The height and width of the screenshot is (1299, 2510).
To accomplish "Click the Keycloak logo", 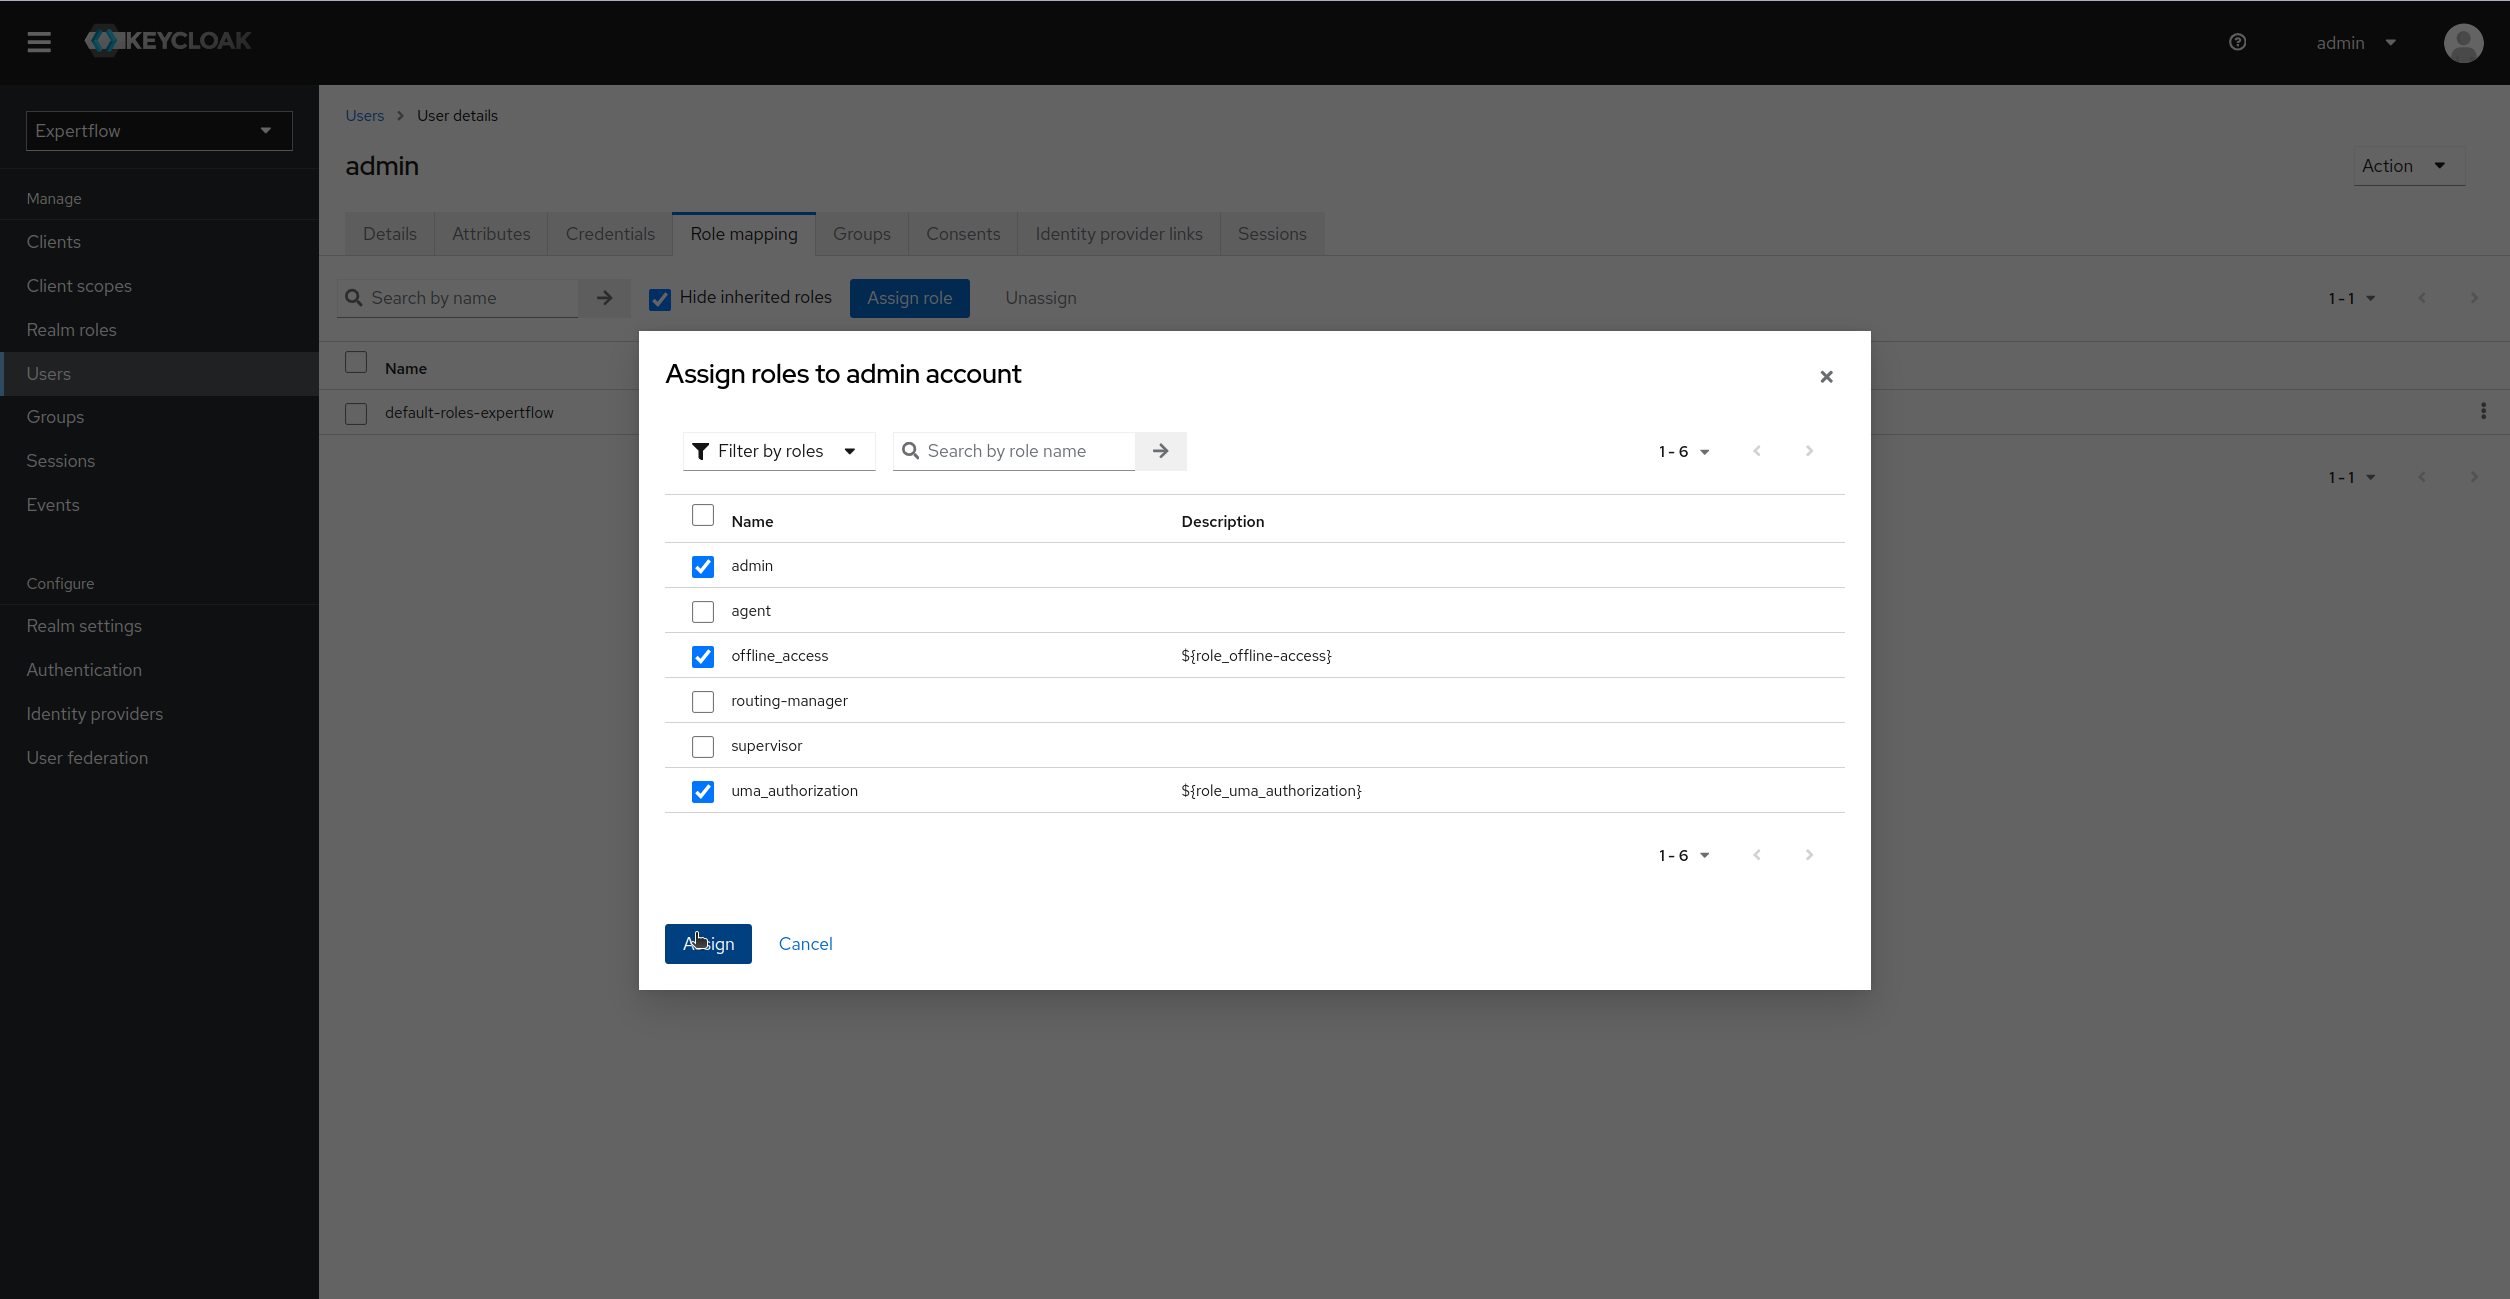I will click(x=166, y=41).
